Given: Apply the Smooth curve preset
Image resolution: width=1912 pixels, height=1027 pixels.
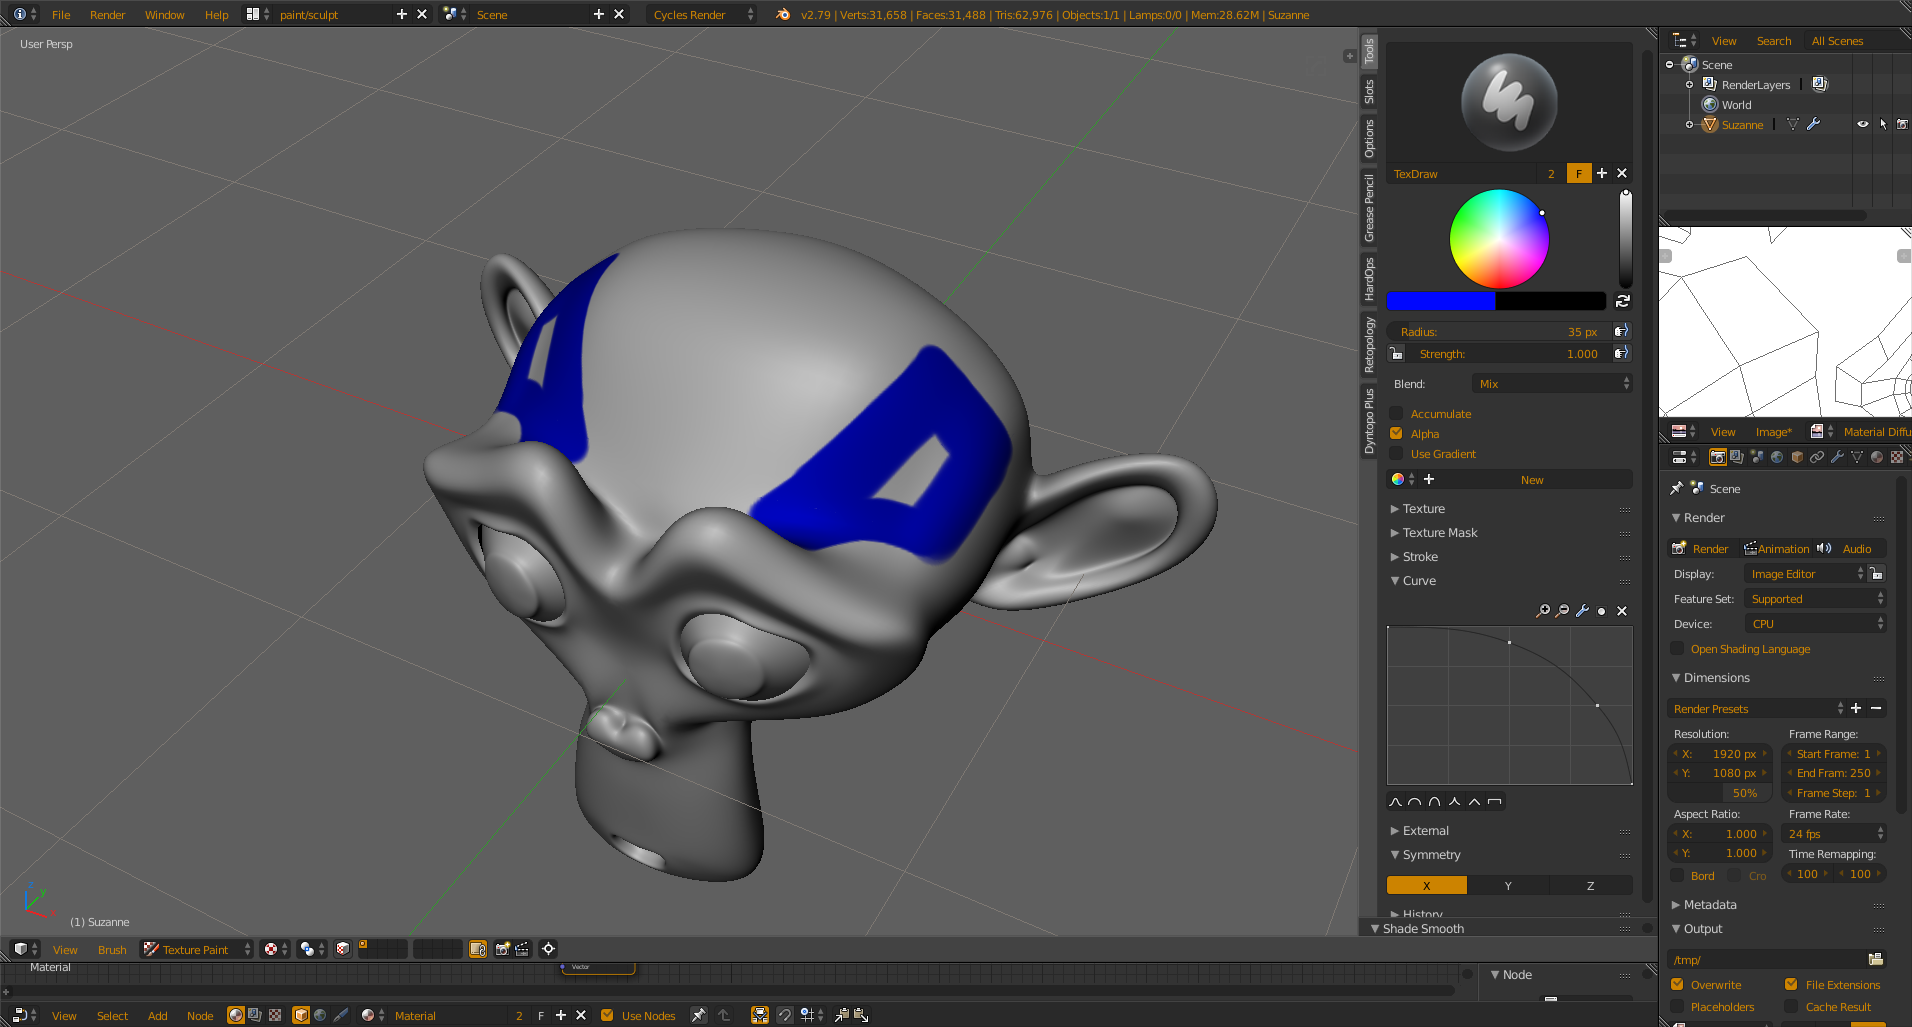Looking at the screenshot, I should tap(1395, 802).
